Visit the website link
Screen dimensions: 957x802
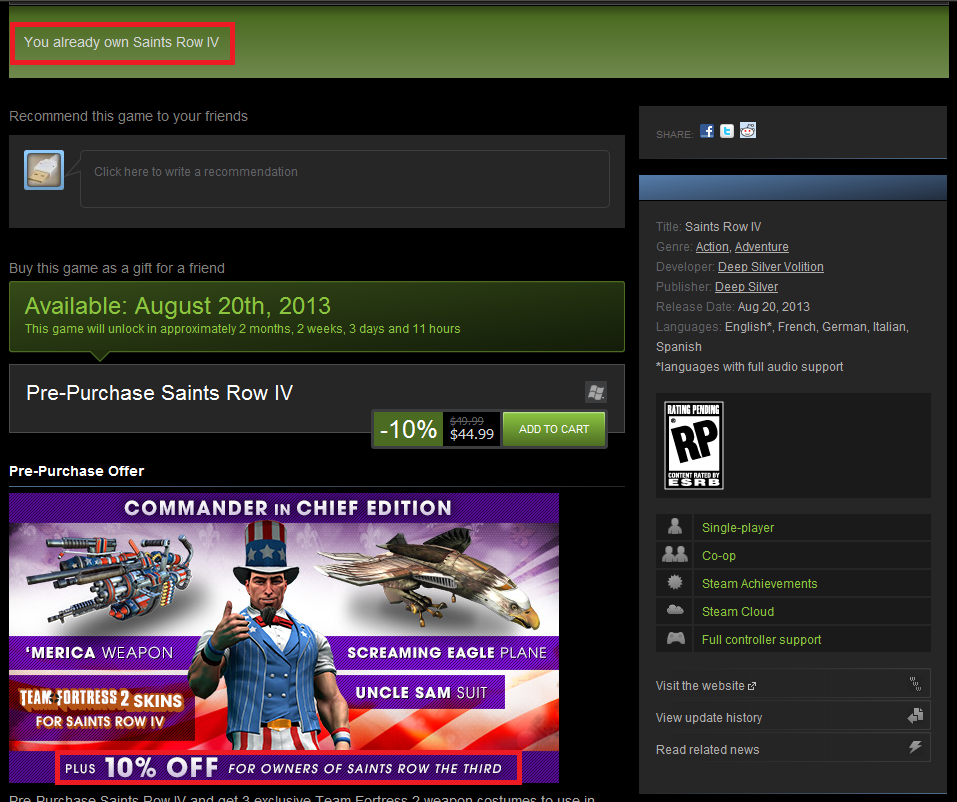(x=706, y=685)
